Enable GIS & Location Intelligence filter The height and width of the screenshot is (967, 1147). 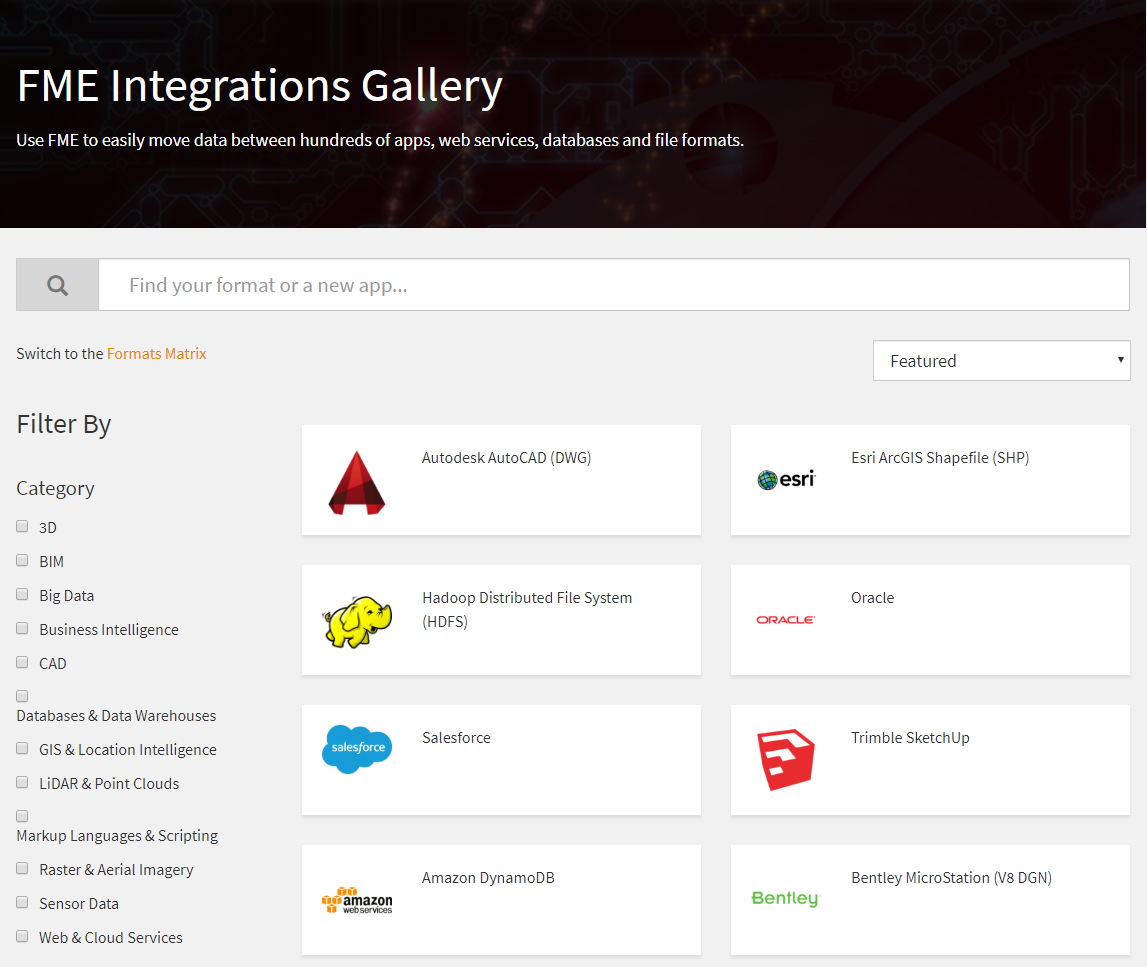click(x=23, y=749)
